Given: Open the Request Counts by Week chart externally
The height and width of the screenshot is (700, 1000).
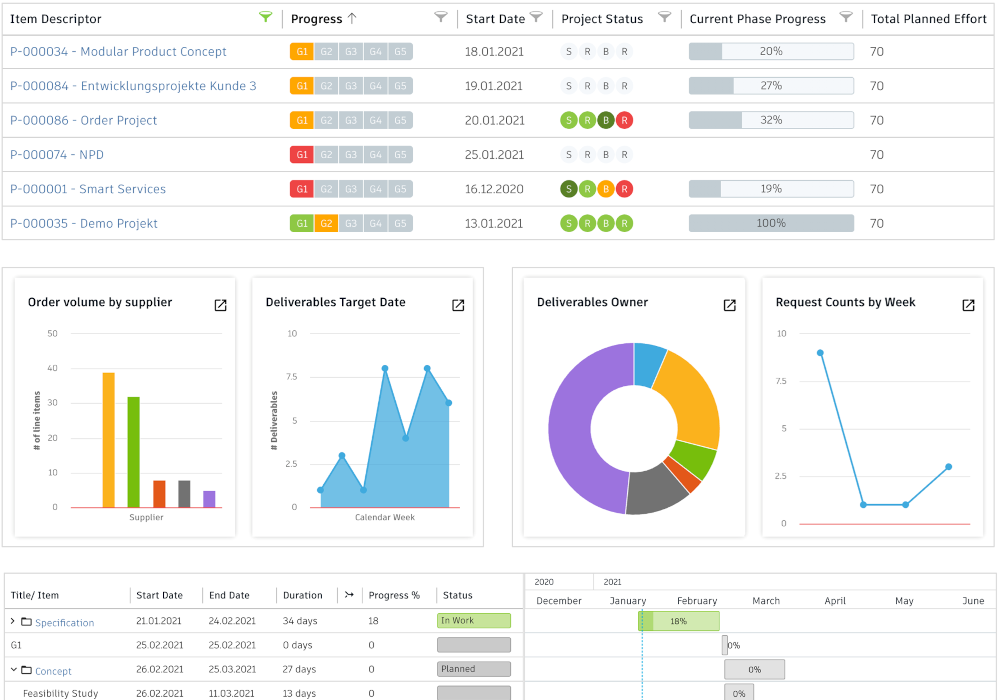Looking at the screenshot, I should tap(968, 305).
